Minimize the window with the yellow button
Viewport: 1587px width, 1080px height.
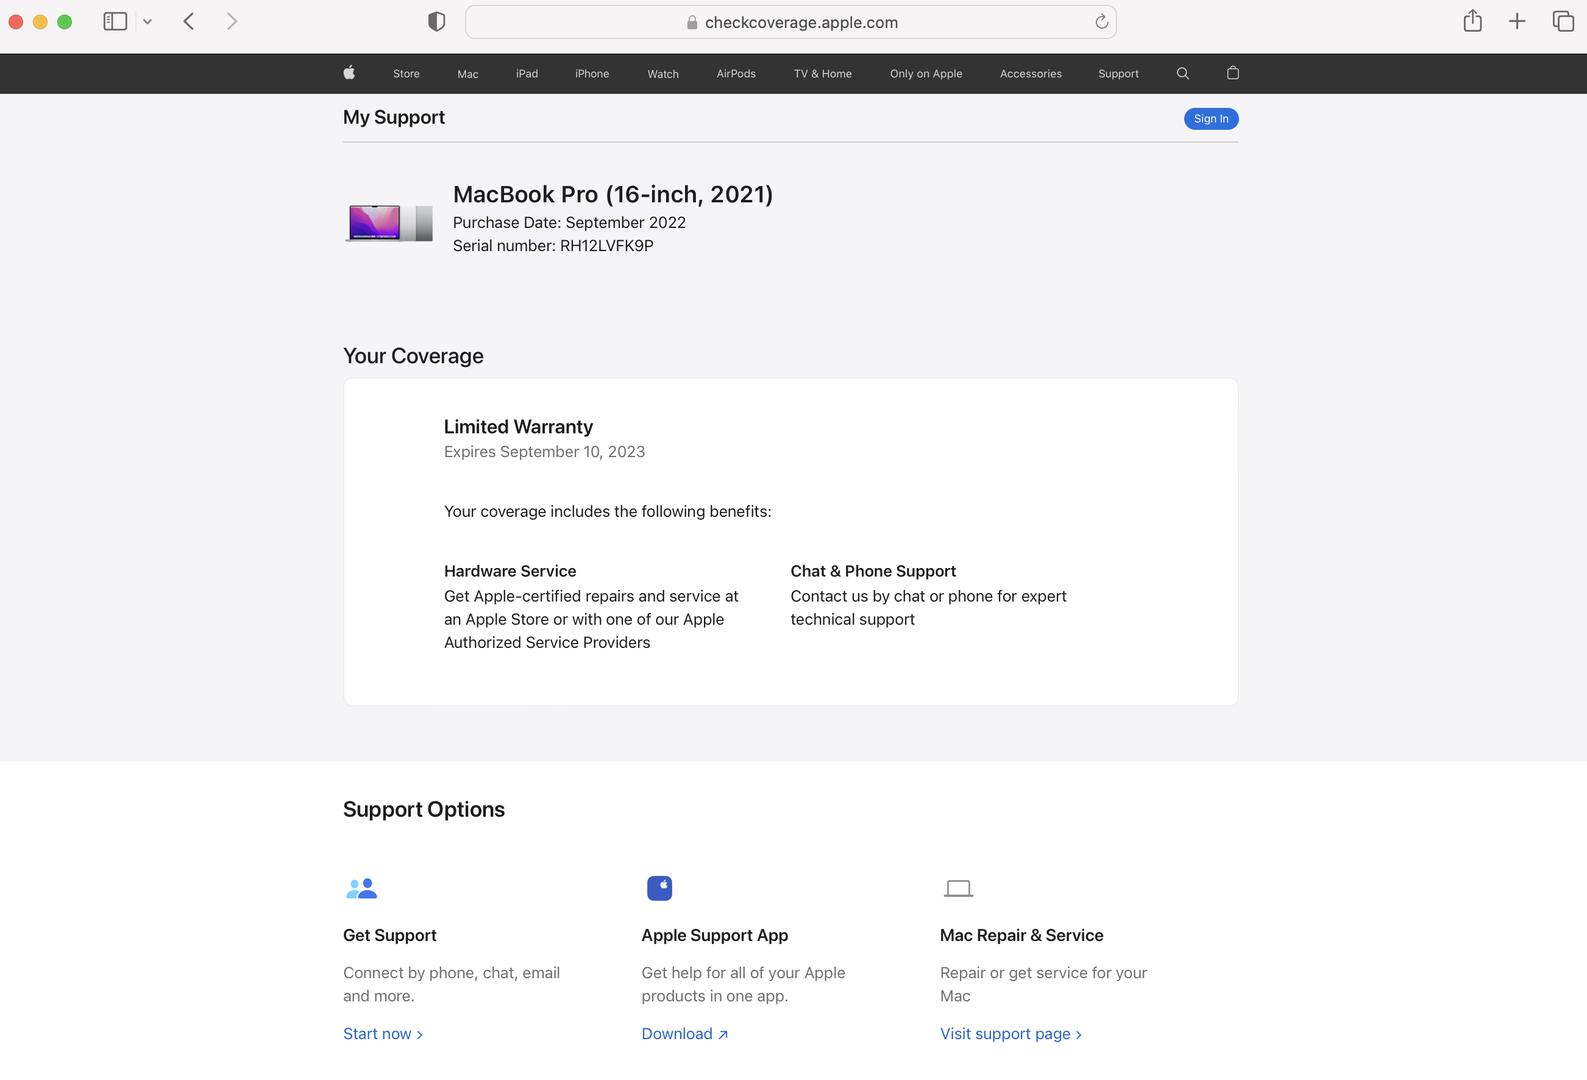[x=40, y=22]
